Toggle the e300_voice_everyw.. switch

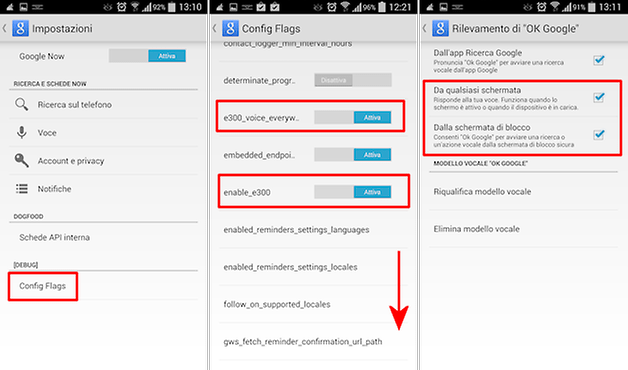[x=352, y=117]
